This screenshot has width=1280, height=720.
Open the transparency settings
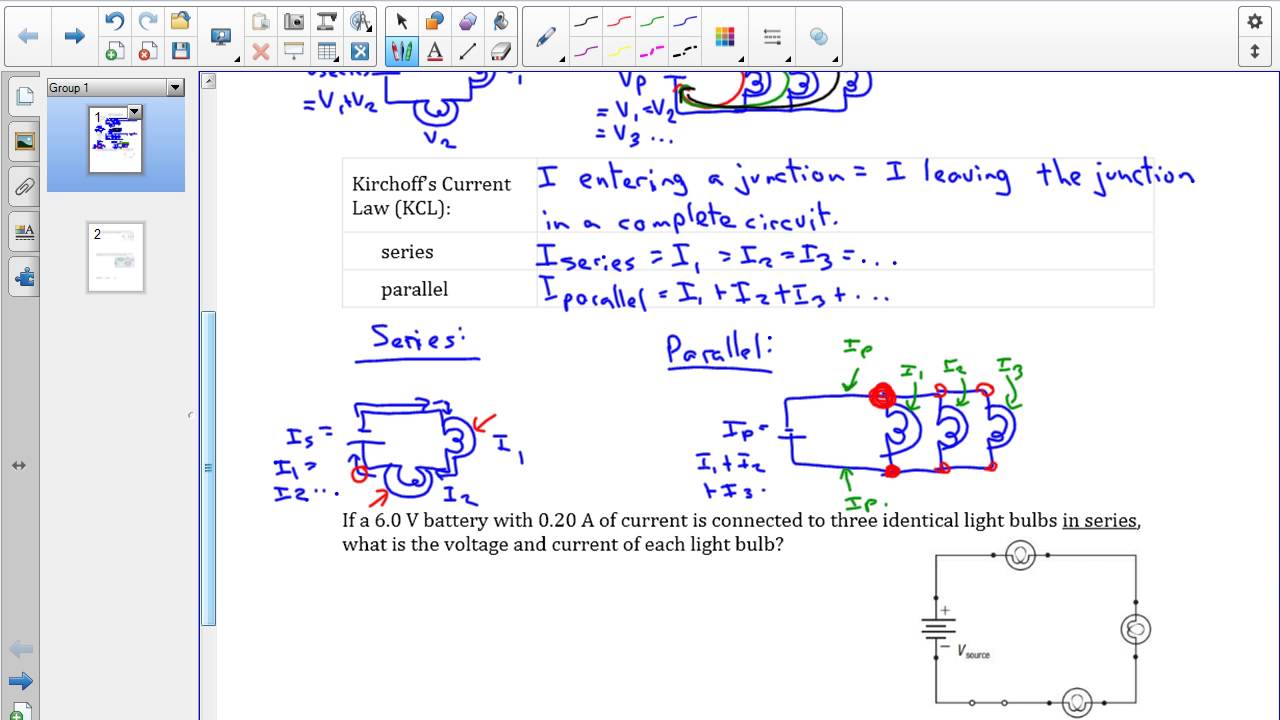[x=819, y=36]
